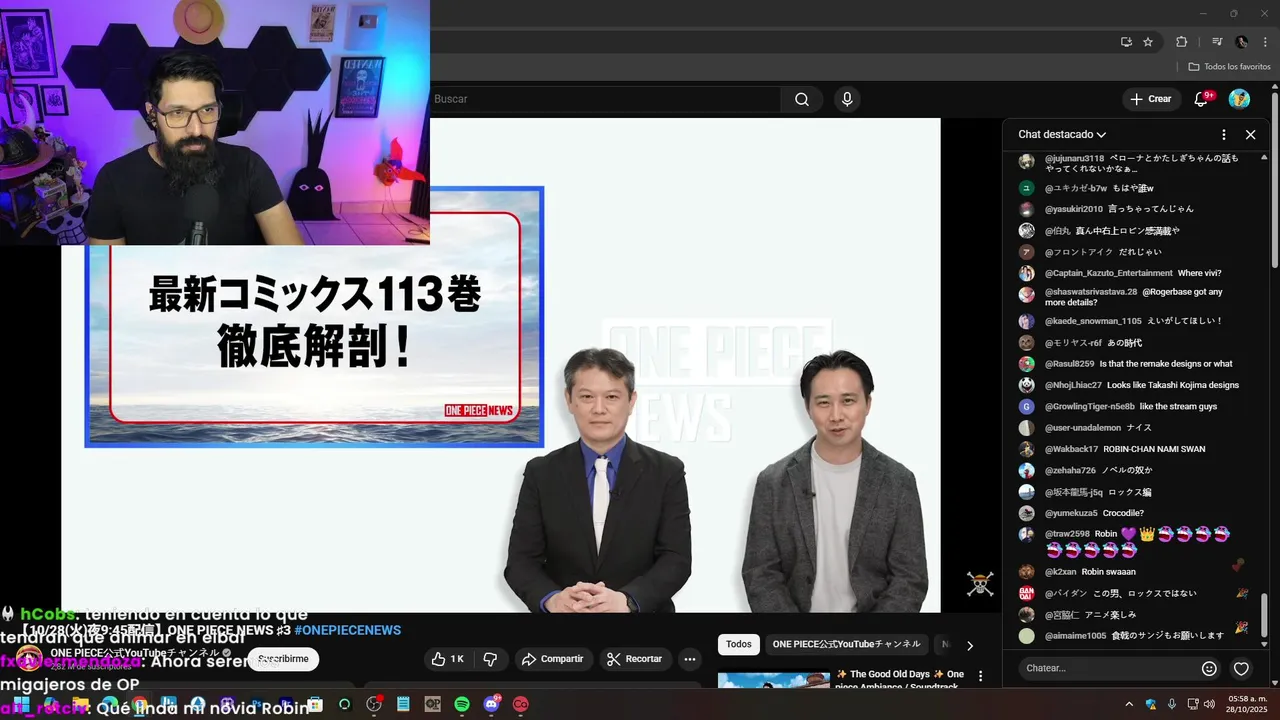Click the page vertical scrollbar

pyautogui.click(x=1275, y=180)
